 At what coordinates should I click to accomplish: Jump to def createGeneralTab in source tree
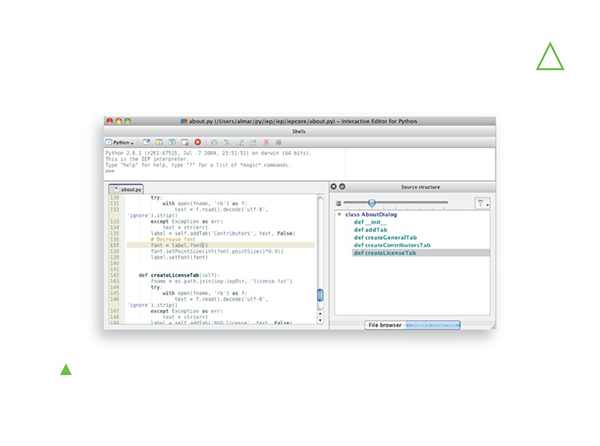pos(385,238)
